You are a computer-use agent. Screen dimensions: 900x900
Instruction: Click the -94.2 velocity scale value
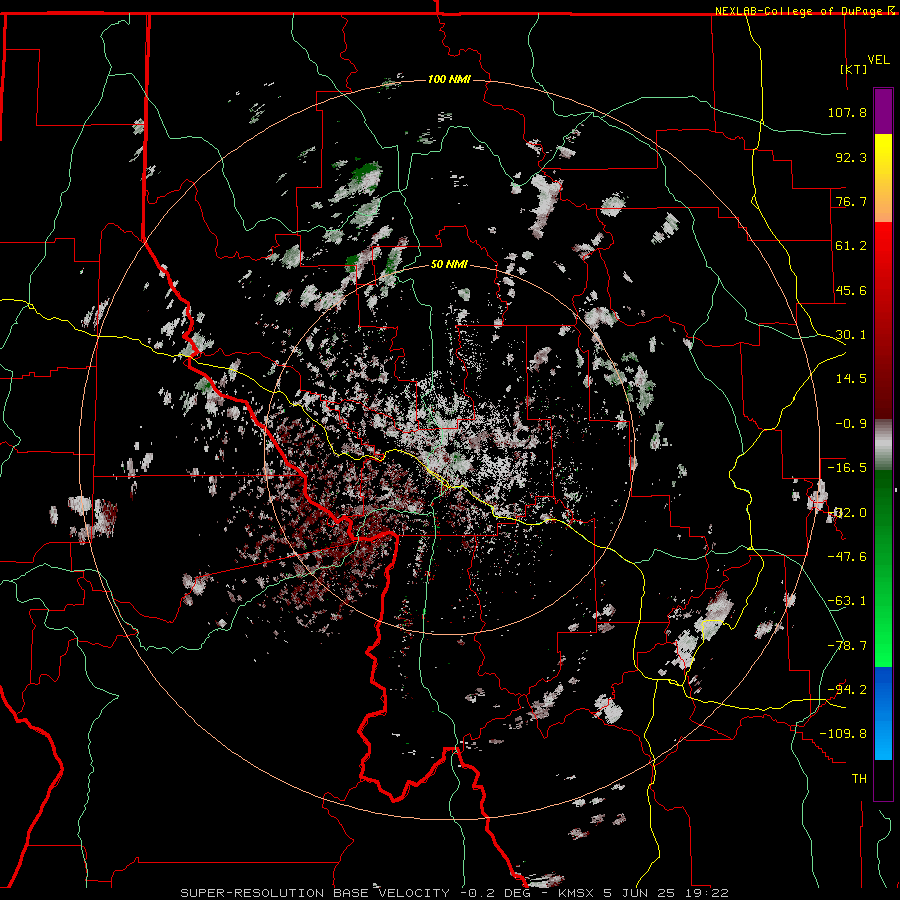tap(847, 690)
